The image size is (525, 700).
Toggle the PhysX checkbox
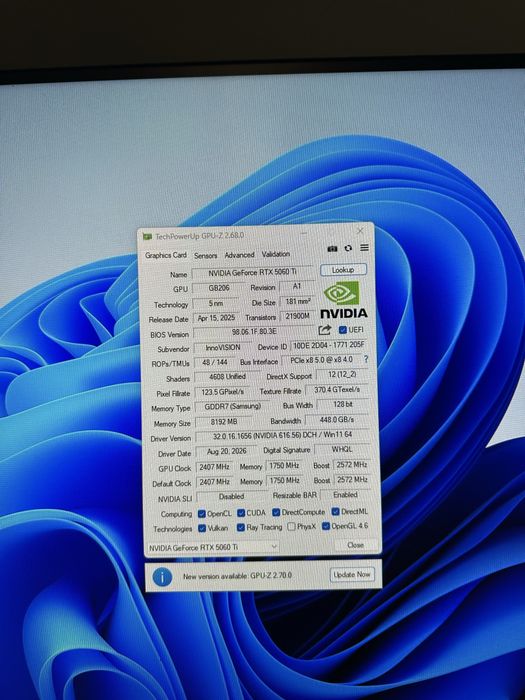(292, 527)
